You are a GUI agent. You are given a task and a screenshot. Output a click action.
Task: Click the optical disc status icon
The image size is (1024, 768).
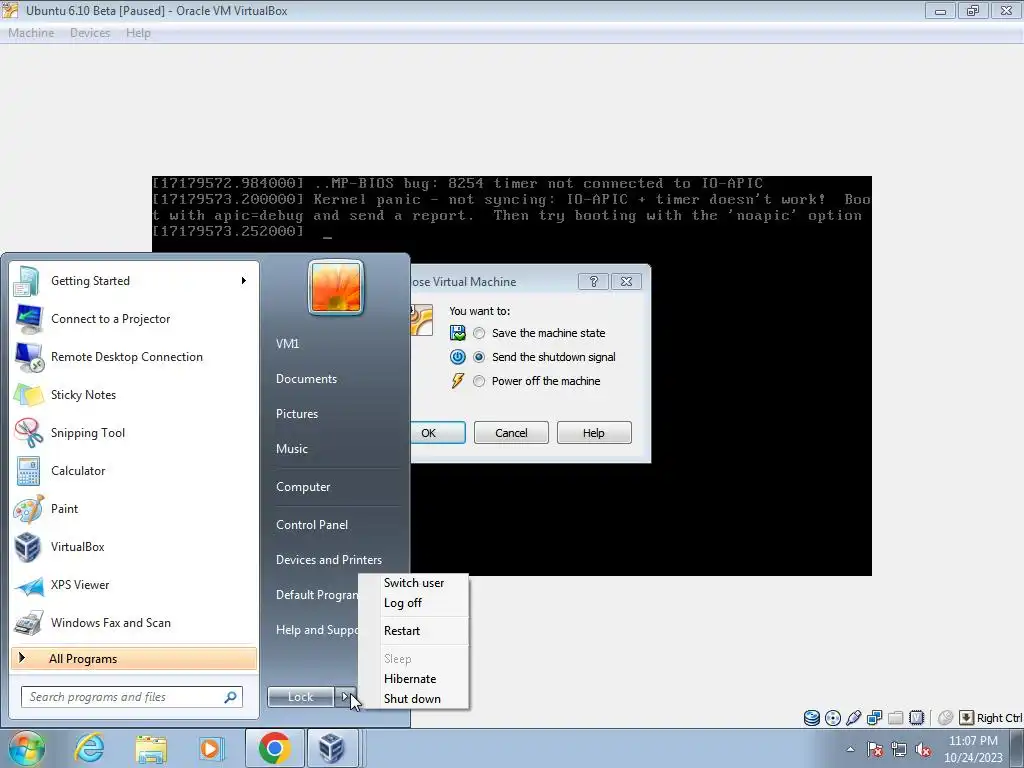pyautogui.click(x=833, y=718)
